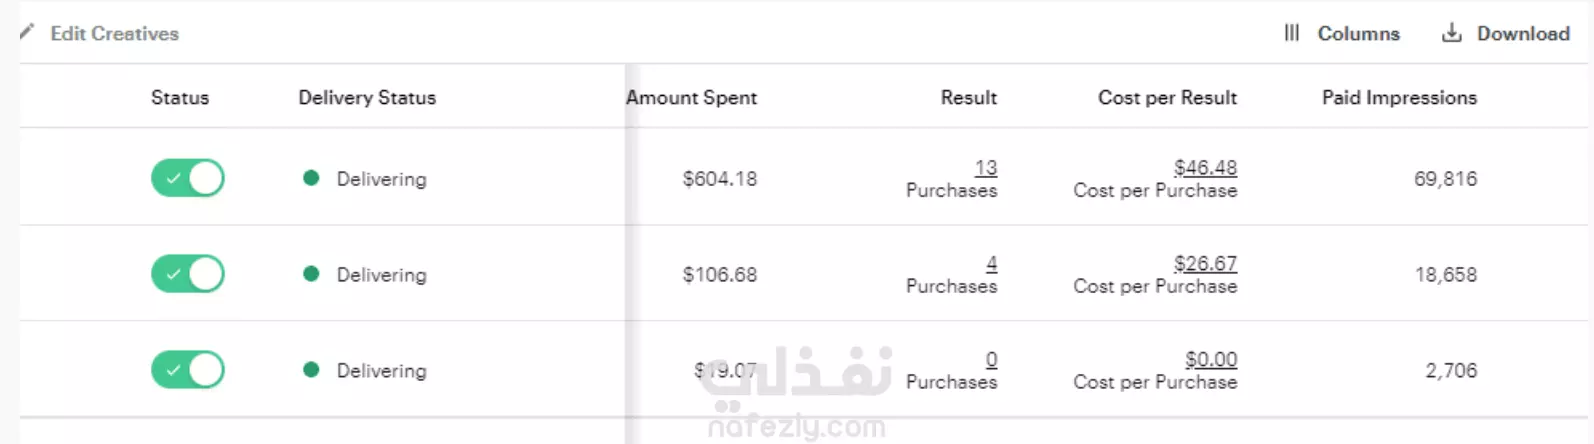The width and height of the screenshot is (1594, 444).
Task: Click the pencil icon beside Edit Creatives
Action: [27, 32]
